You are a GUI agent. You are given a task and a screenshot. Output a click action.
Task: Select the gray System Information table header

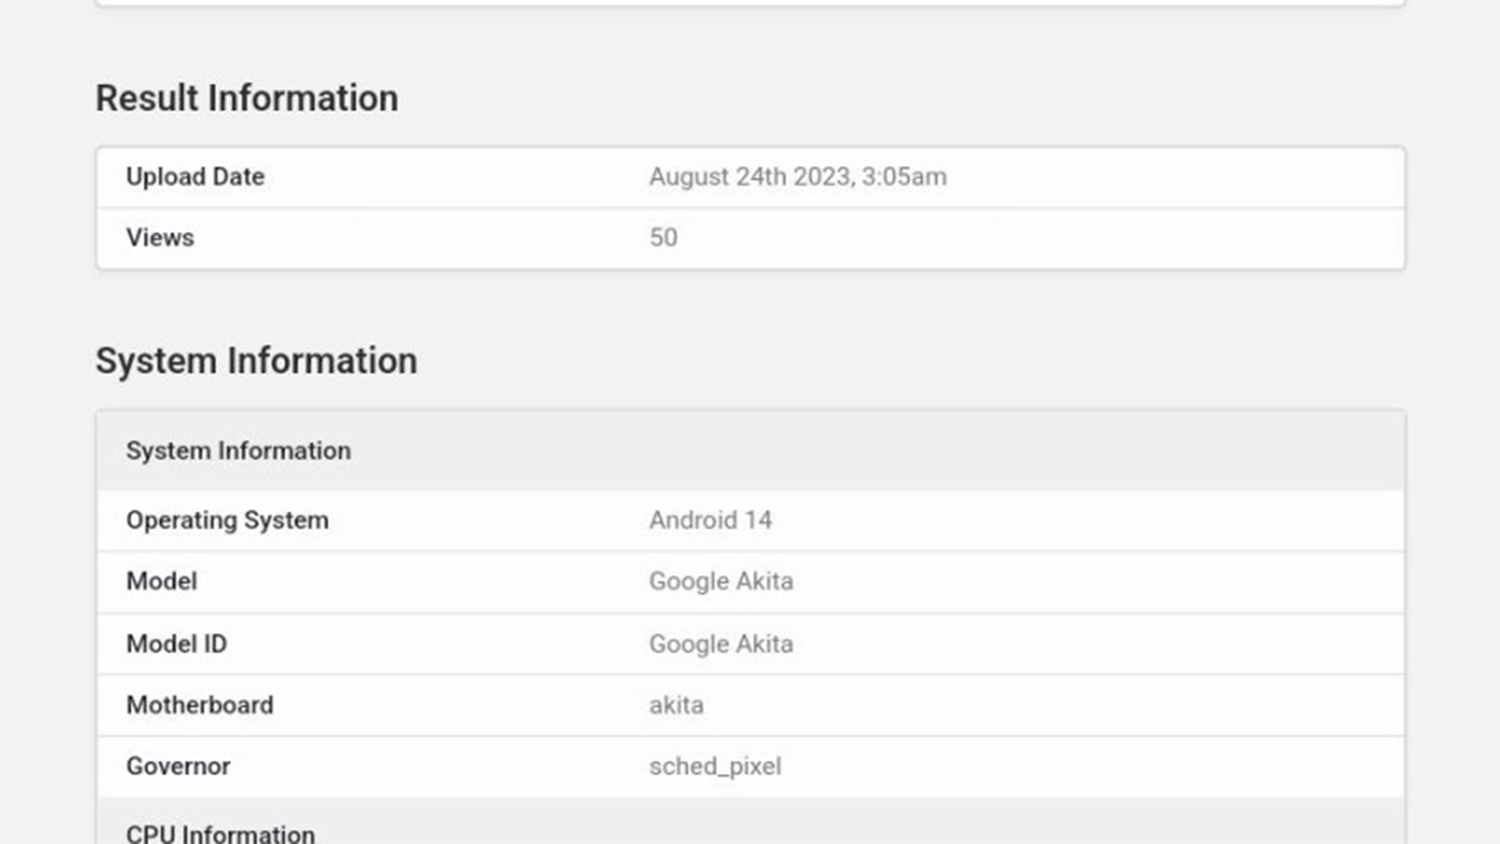(238, 451)
